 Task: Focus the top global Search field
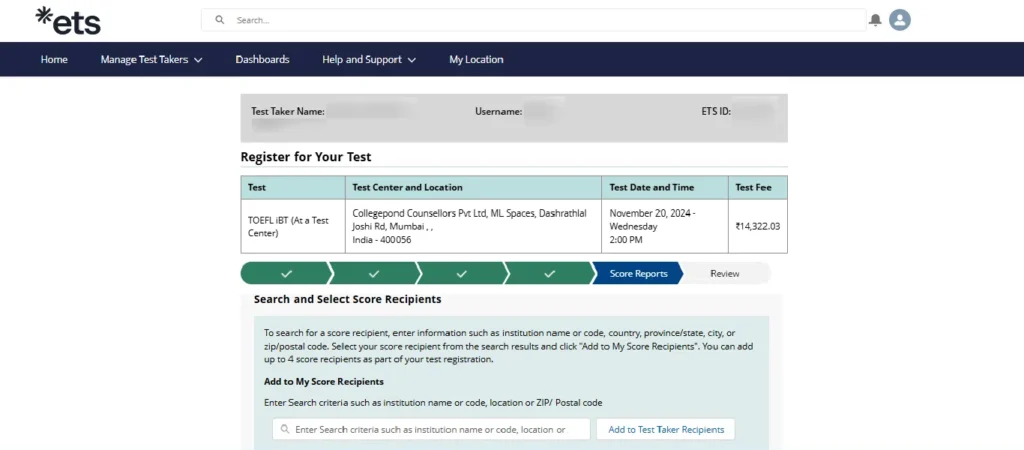(540, 20)
